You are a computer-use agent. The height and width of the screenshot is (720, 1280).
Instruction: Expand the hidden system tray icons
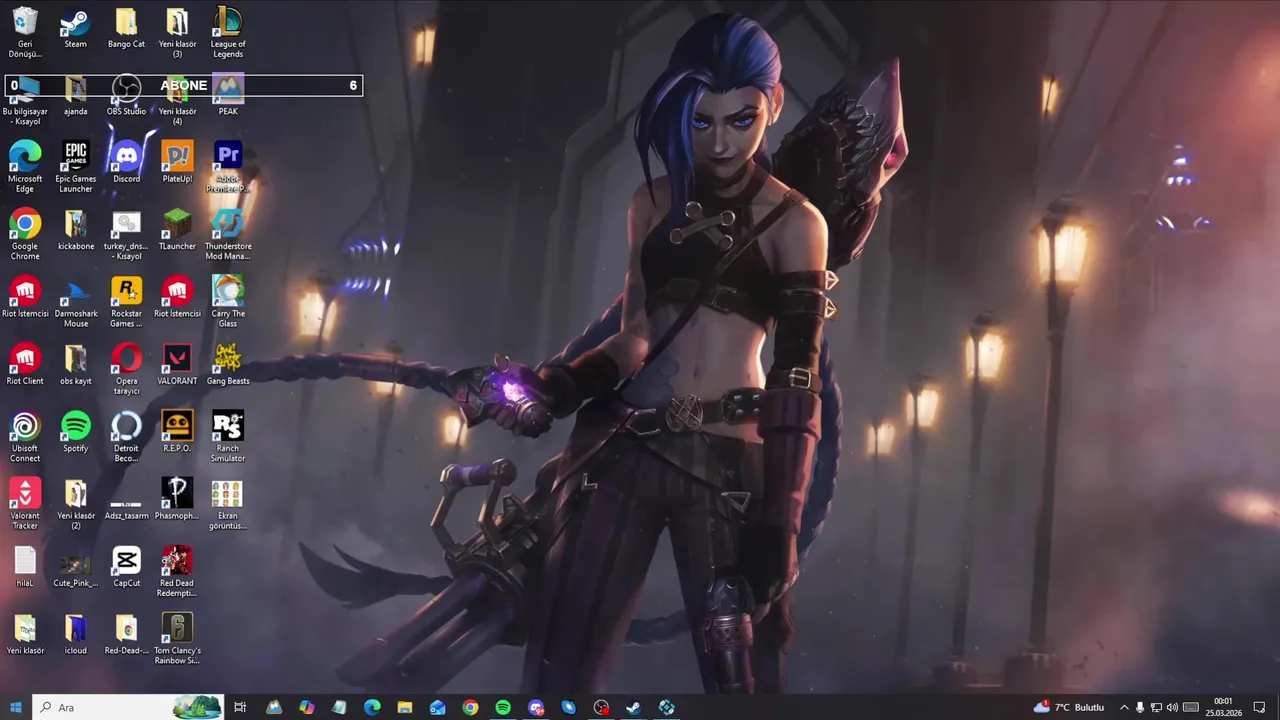pos(1124,707)
